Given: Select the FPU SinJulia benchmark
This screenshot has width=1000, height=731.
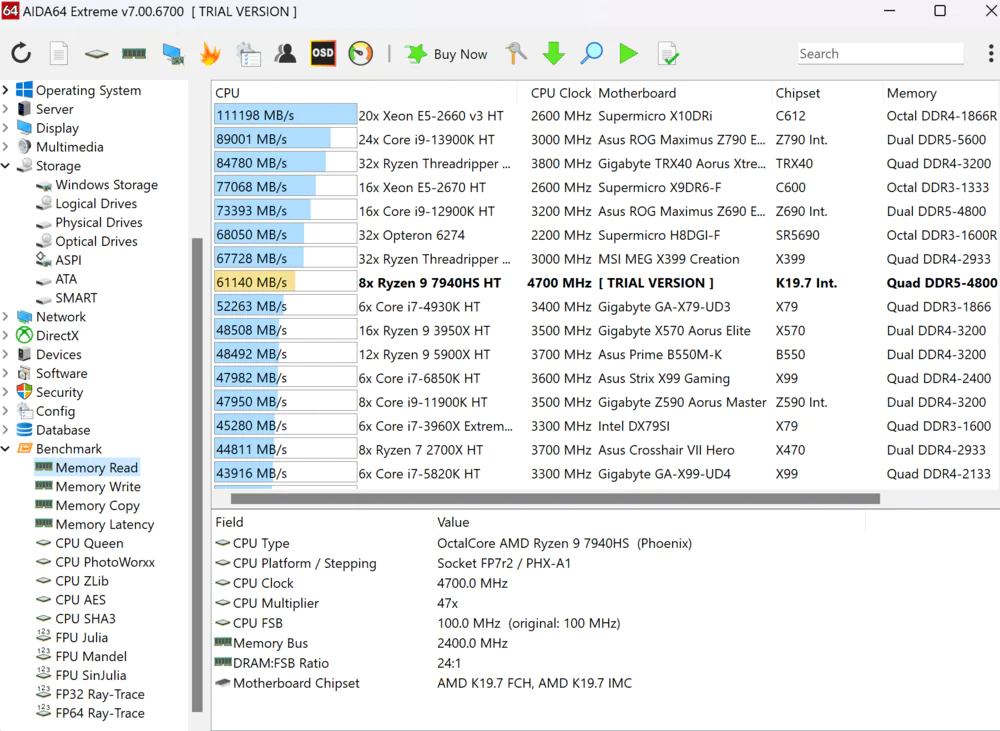Looking at the screenshot, I should click(81, 675).
